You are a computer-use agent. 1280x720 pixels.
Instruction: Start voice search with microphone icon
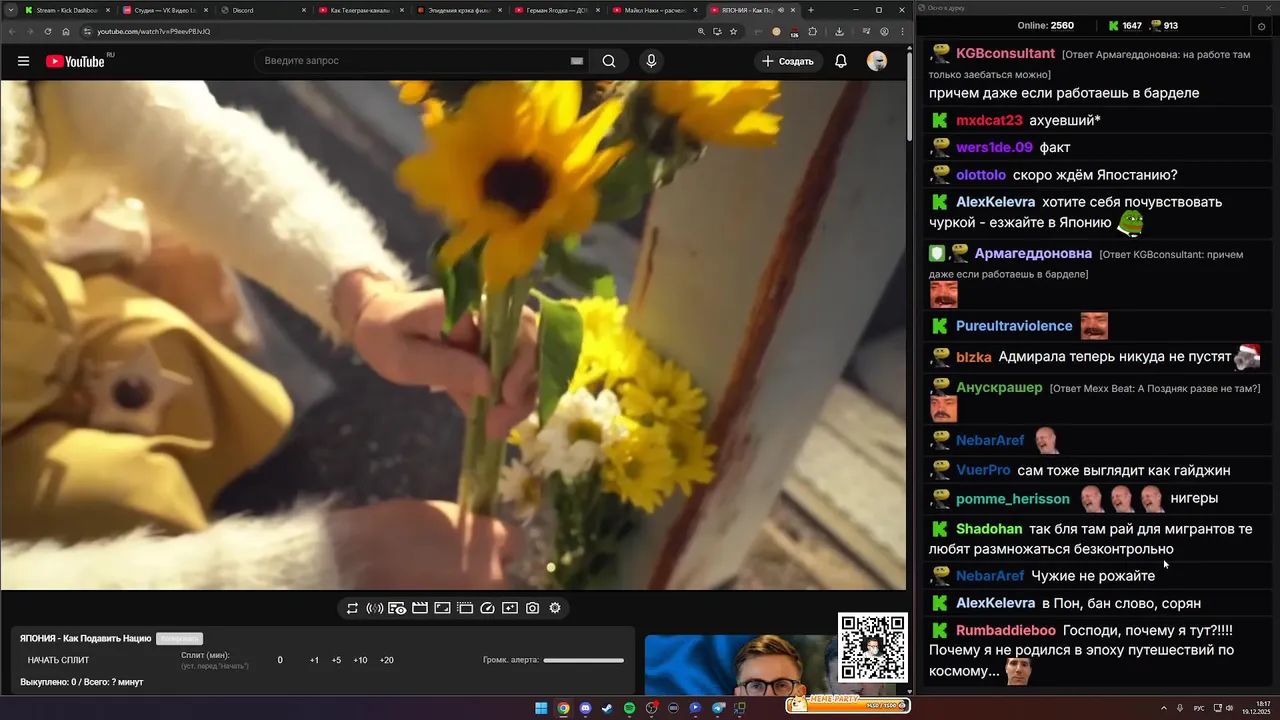[651, 61]
